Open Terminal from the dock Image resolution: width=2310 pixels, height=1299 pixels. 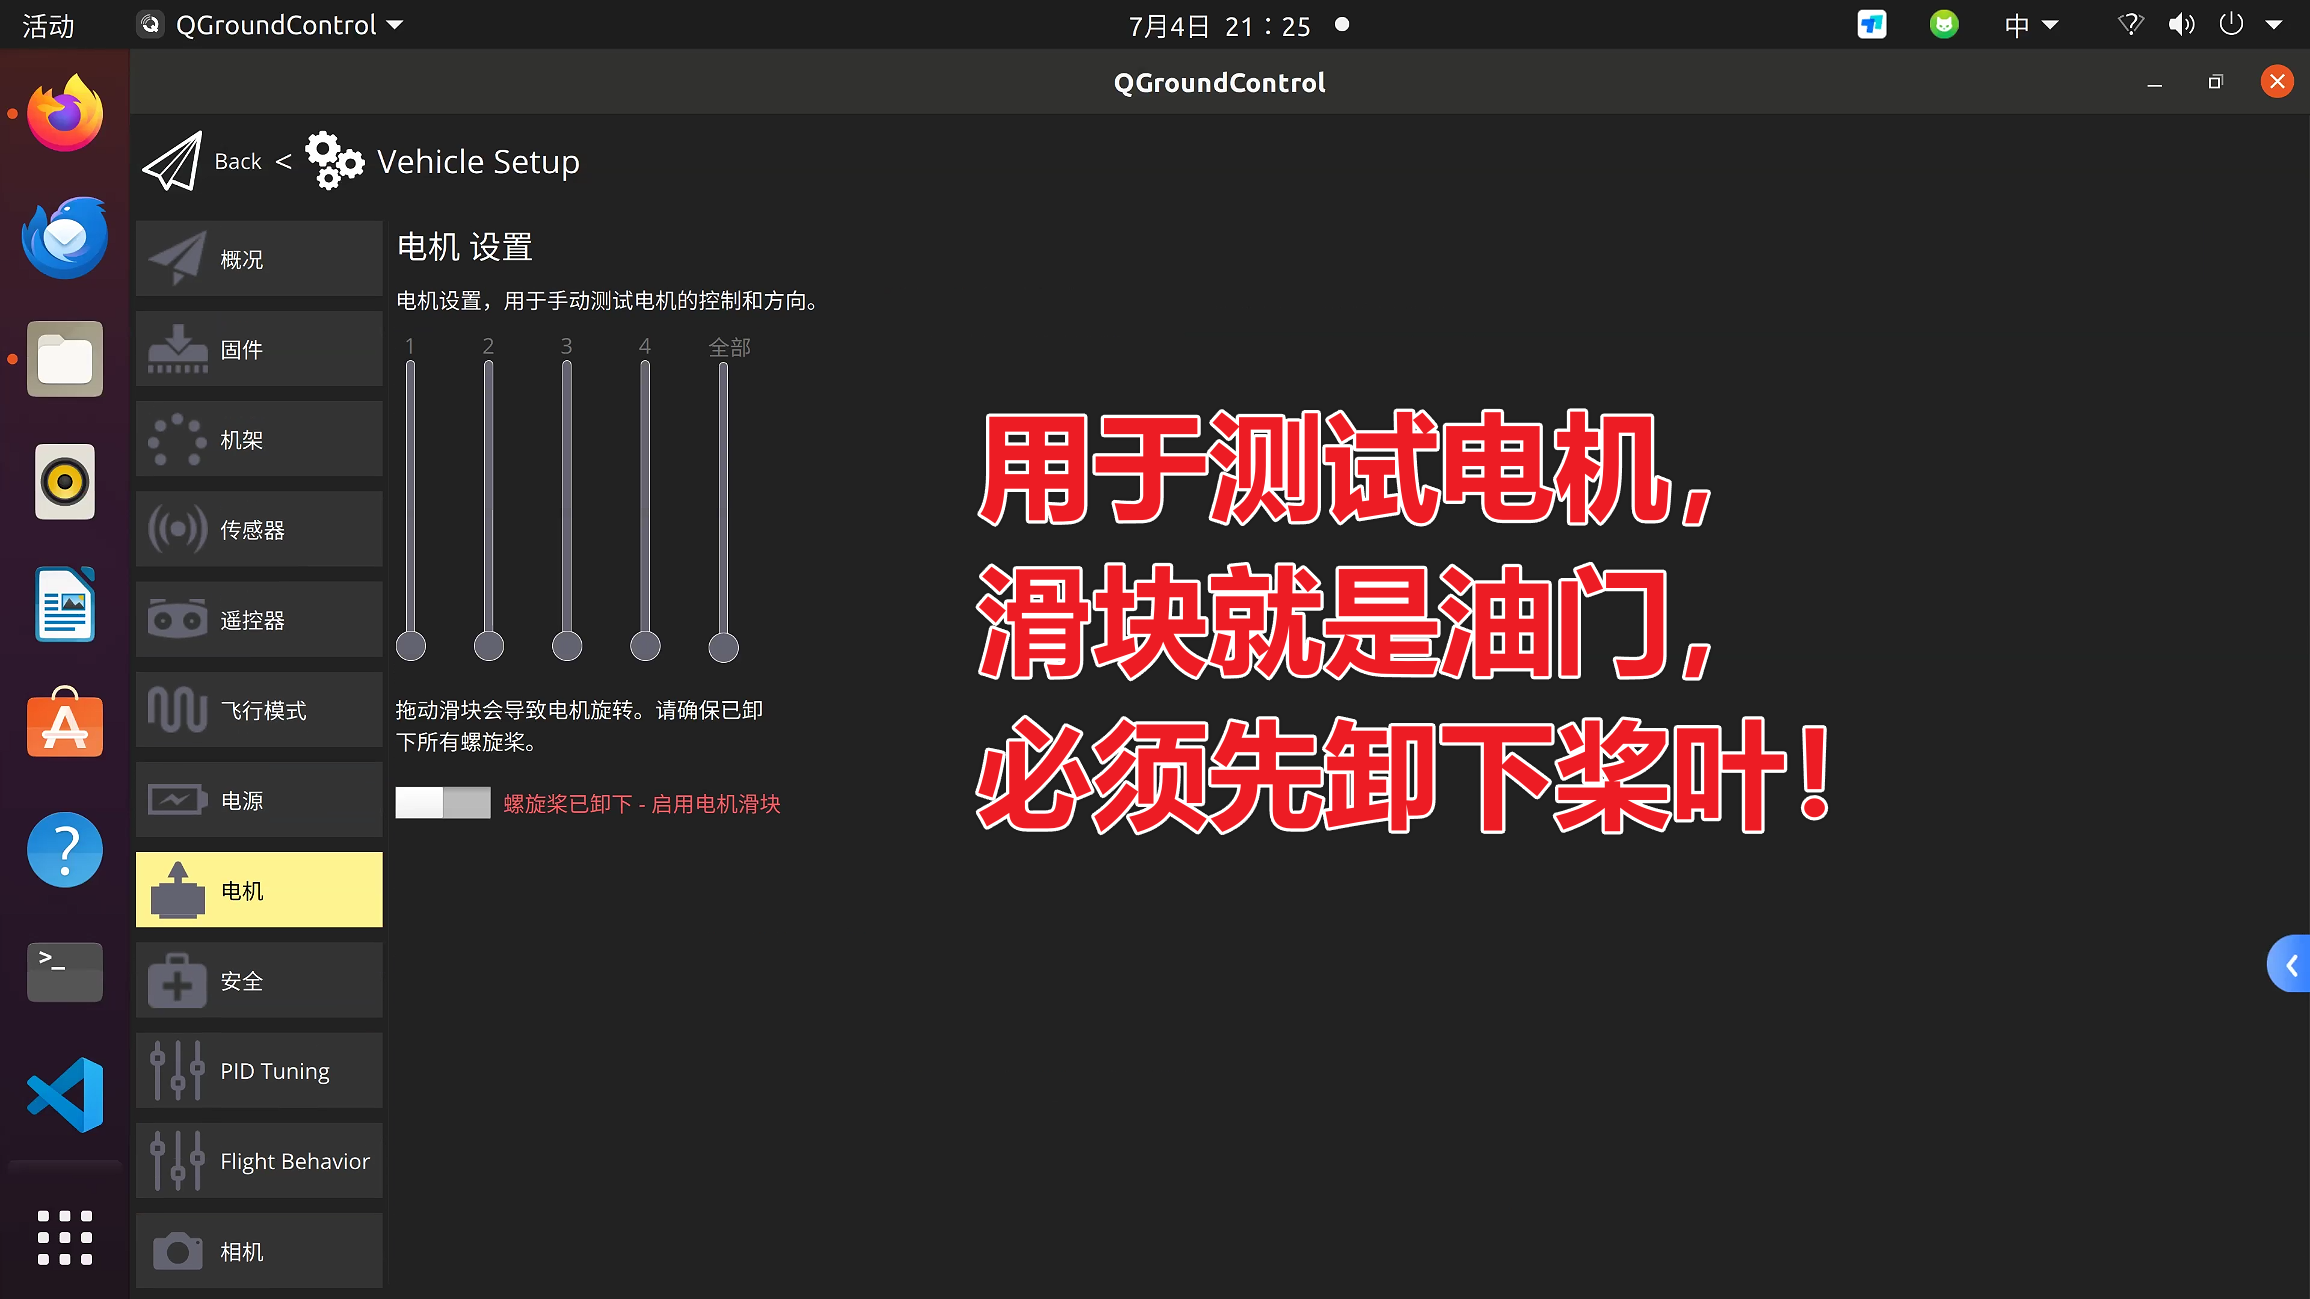pyautogui.click(x=65, y=972)
